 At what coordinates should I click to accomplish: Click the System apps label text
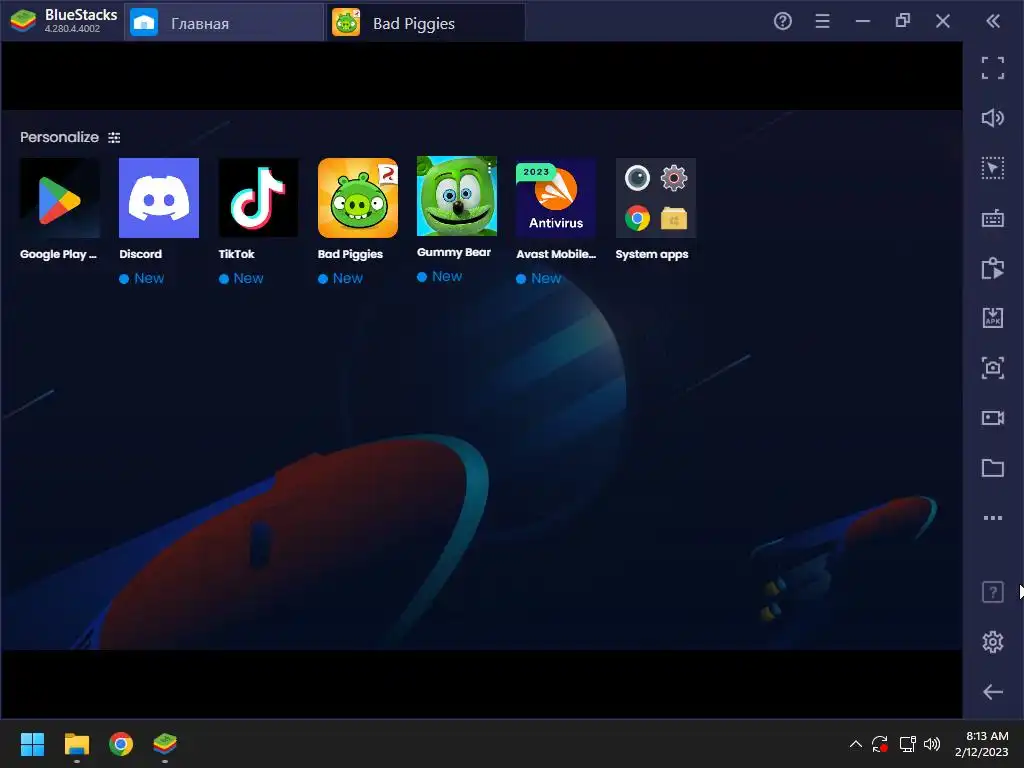pyautogui.click(x=652, y=254)
